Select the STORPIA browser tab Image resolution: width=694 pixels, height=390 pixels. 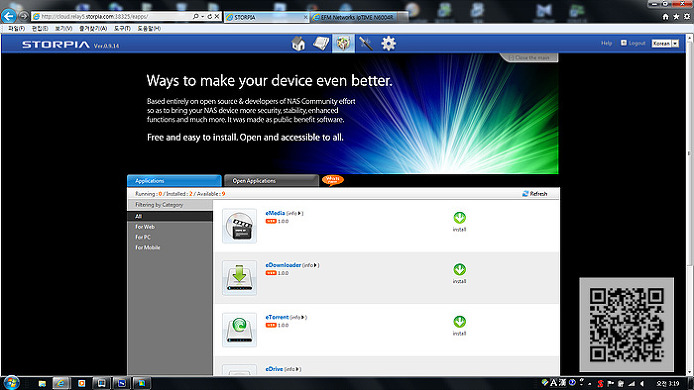pyautogui.click(x=266, y=17)
